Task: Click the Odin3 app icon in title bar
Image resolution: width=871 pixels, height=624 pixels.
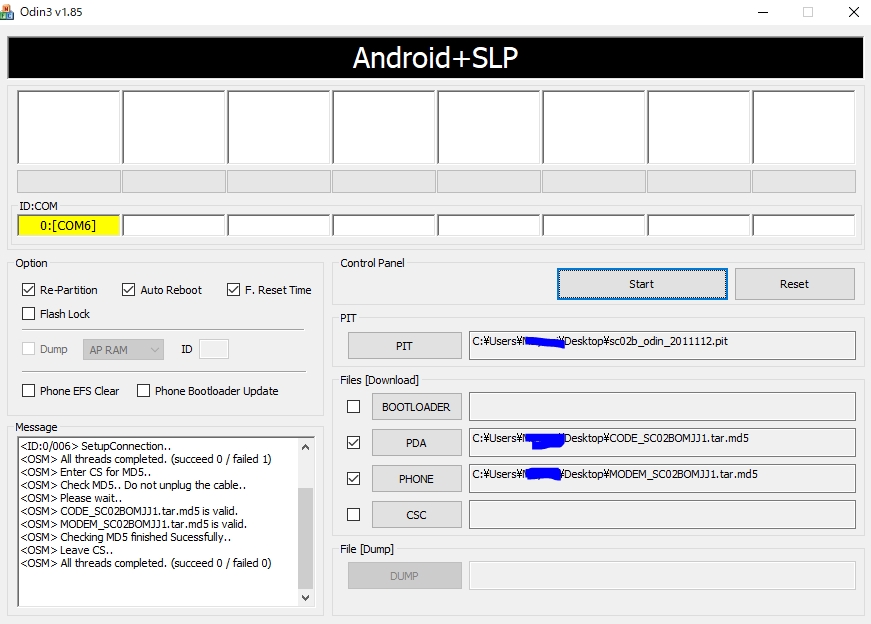Action: (7, 12)
